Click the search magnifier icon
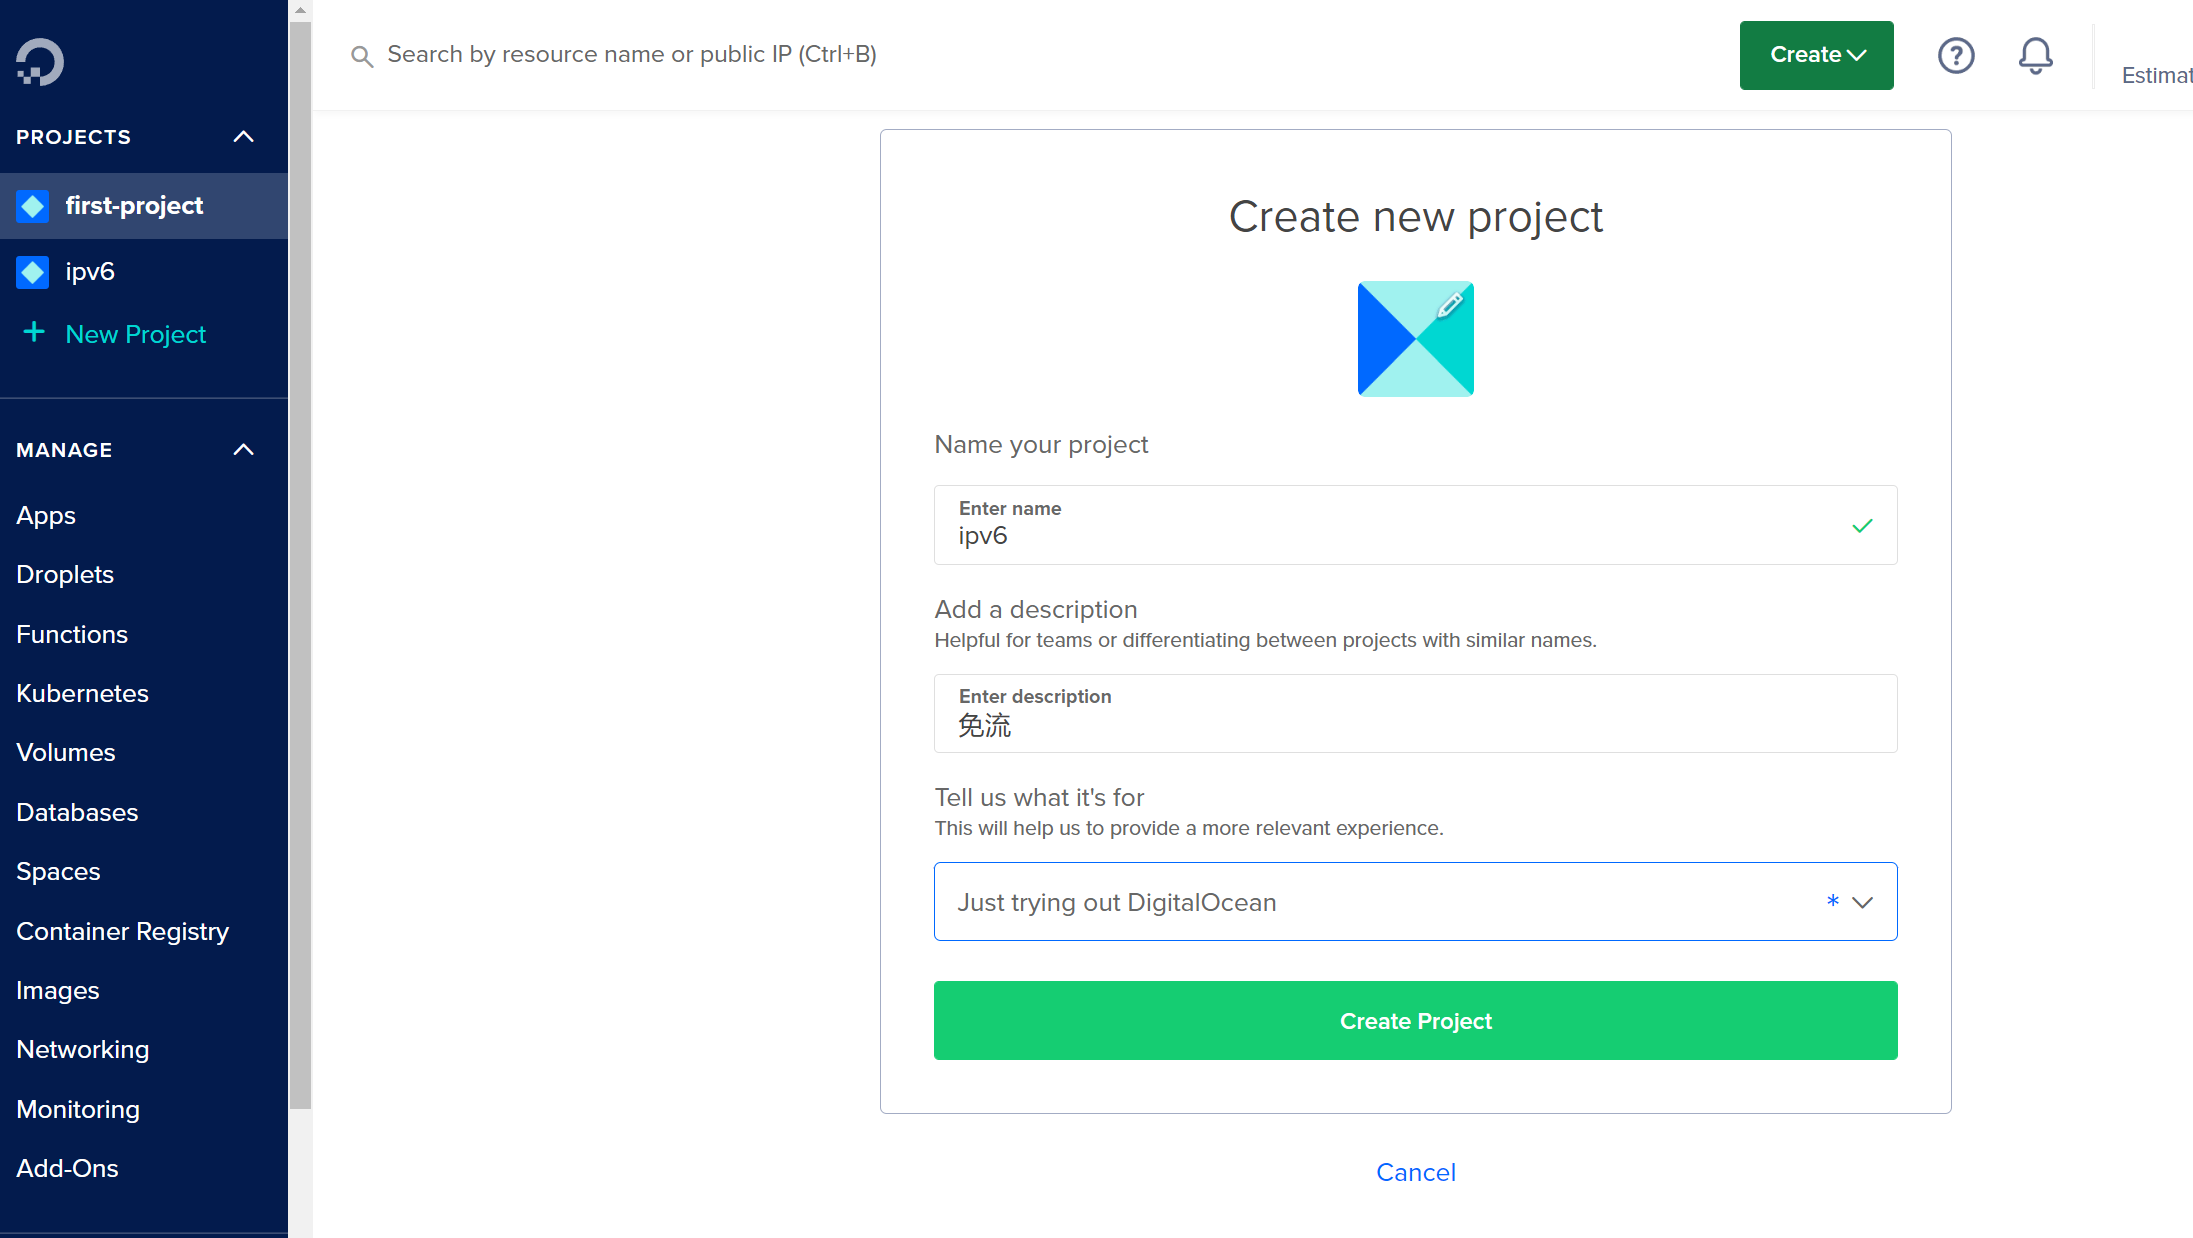Image resolution: width=2193 pixels, height=1238 pixels. 362,56
